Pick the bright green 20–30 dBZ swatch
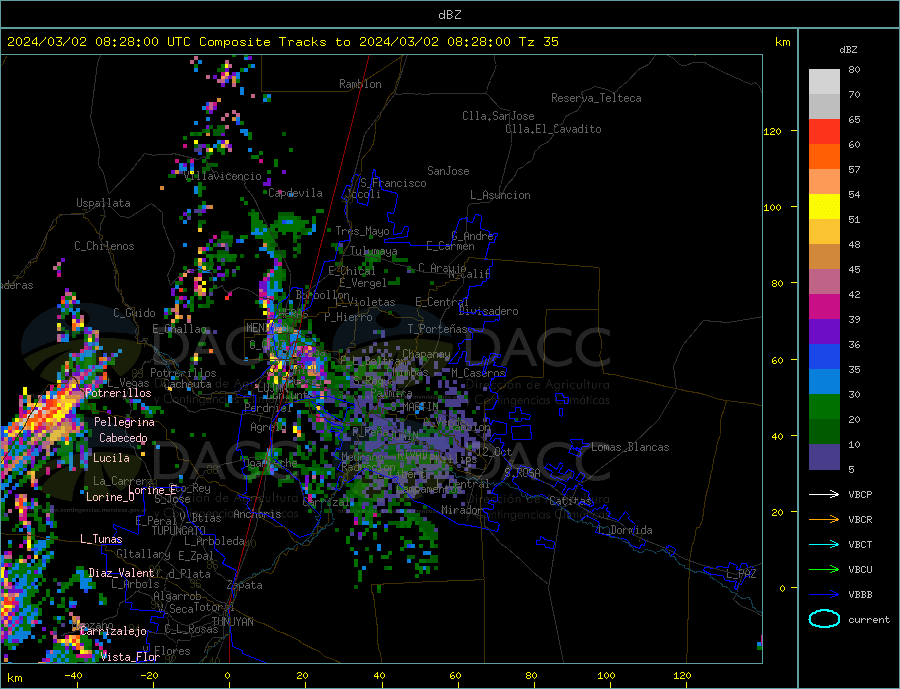 click(824, 407)
